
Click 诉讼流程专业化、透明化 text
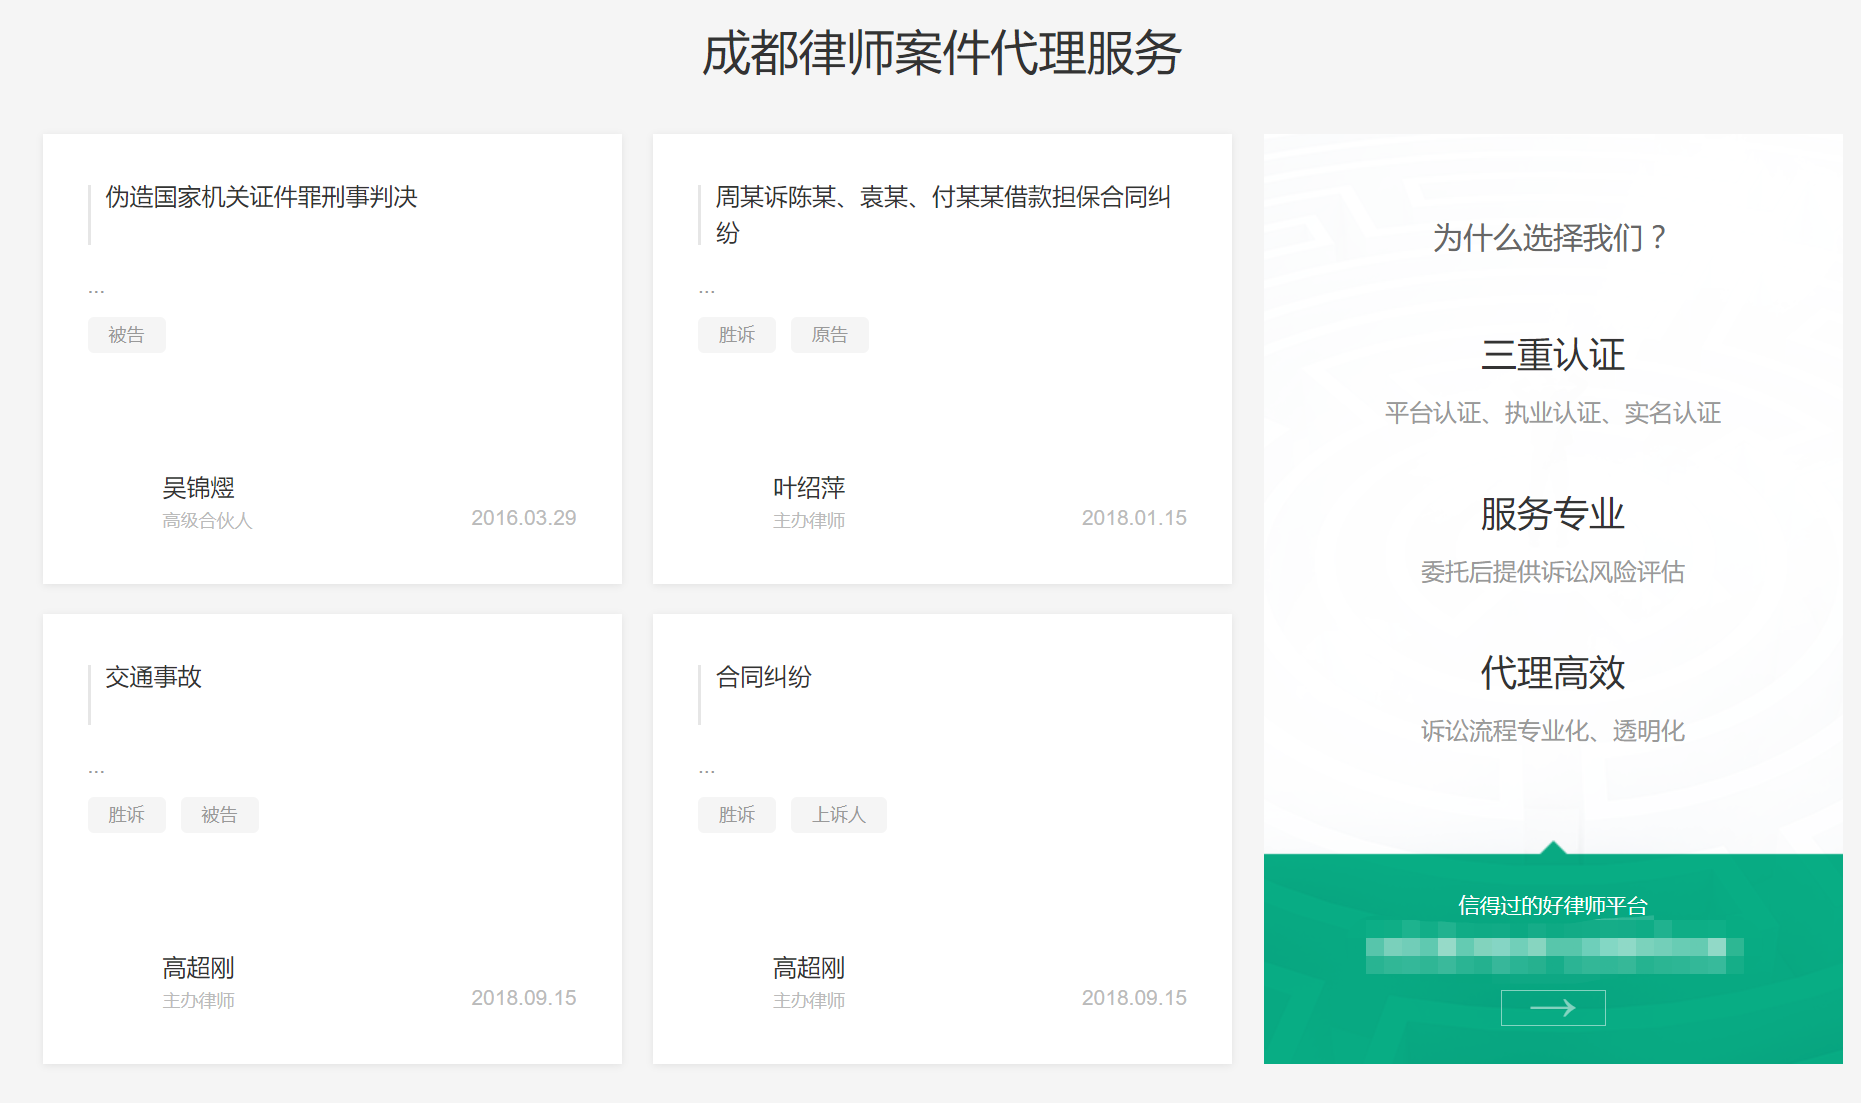[1552, 731]
